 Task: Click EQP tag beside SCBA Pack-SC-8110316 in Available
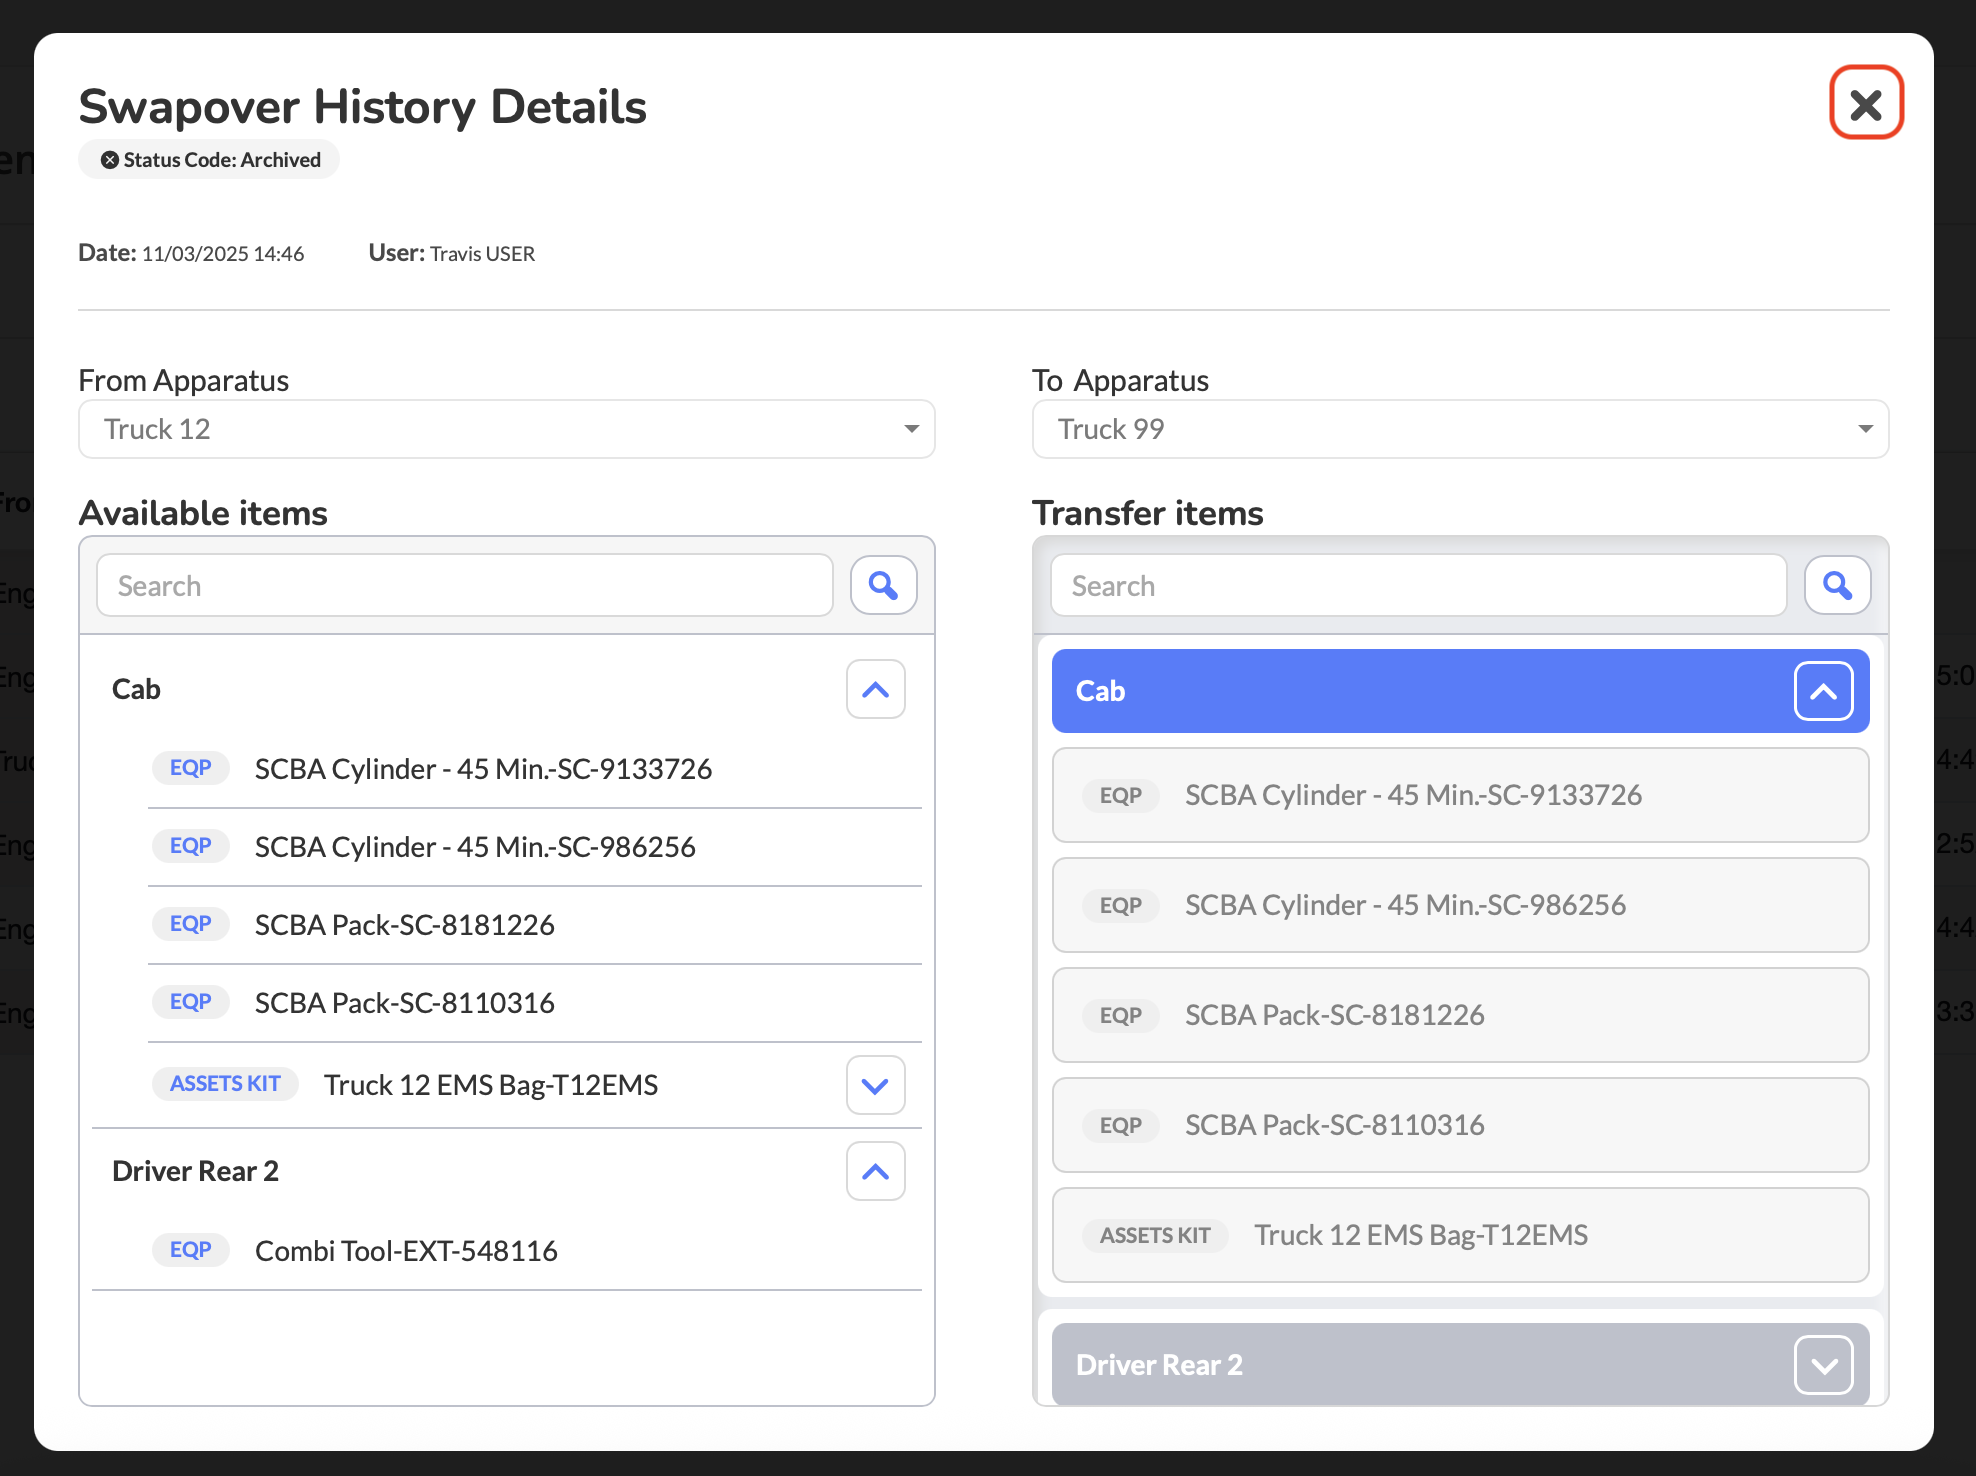click(190, 1002)
